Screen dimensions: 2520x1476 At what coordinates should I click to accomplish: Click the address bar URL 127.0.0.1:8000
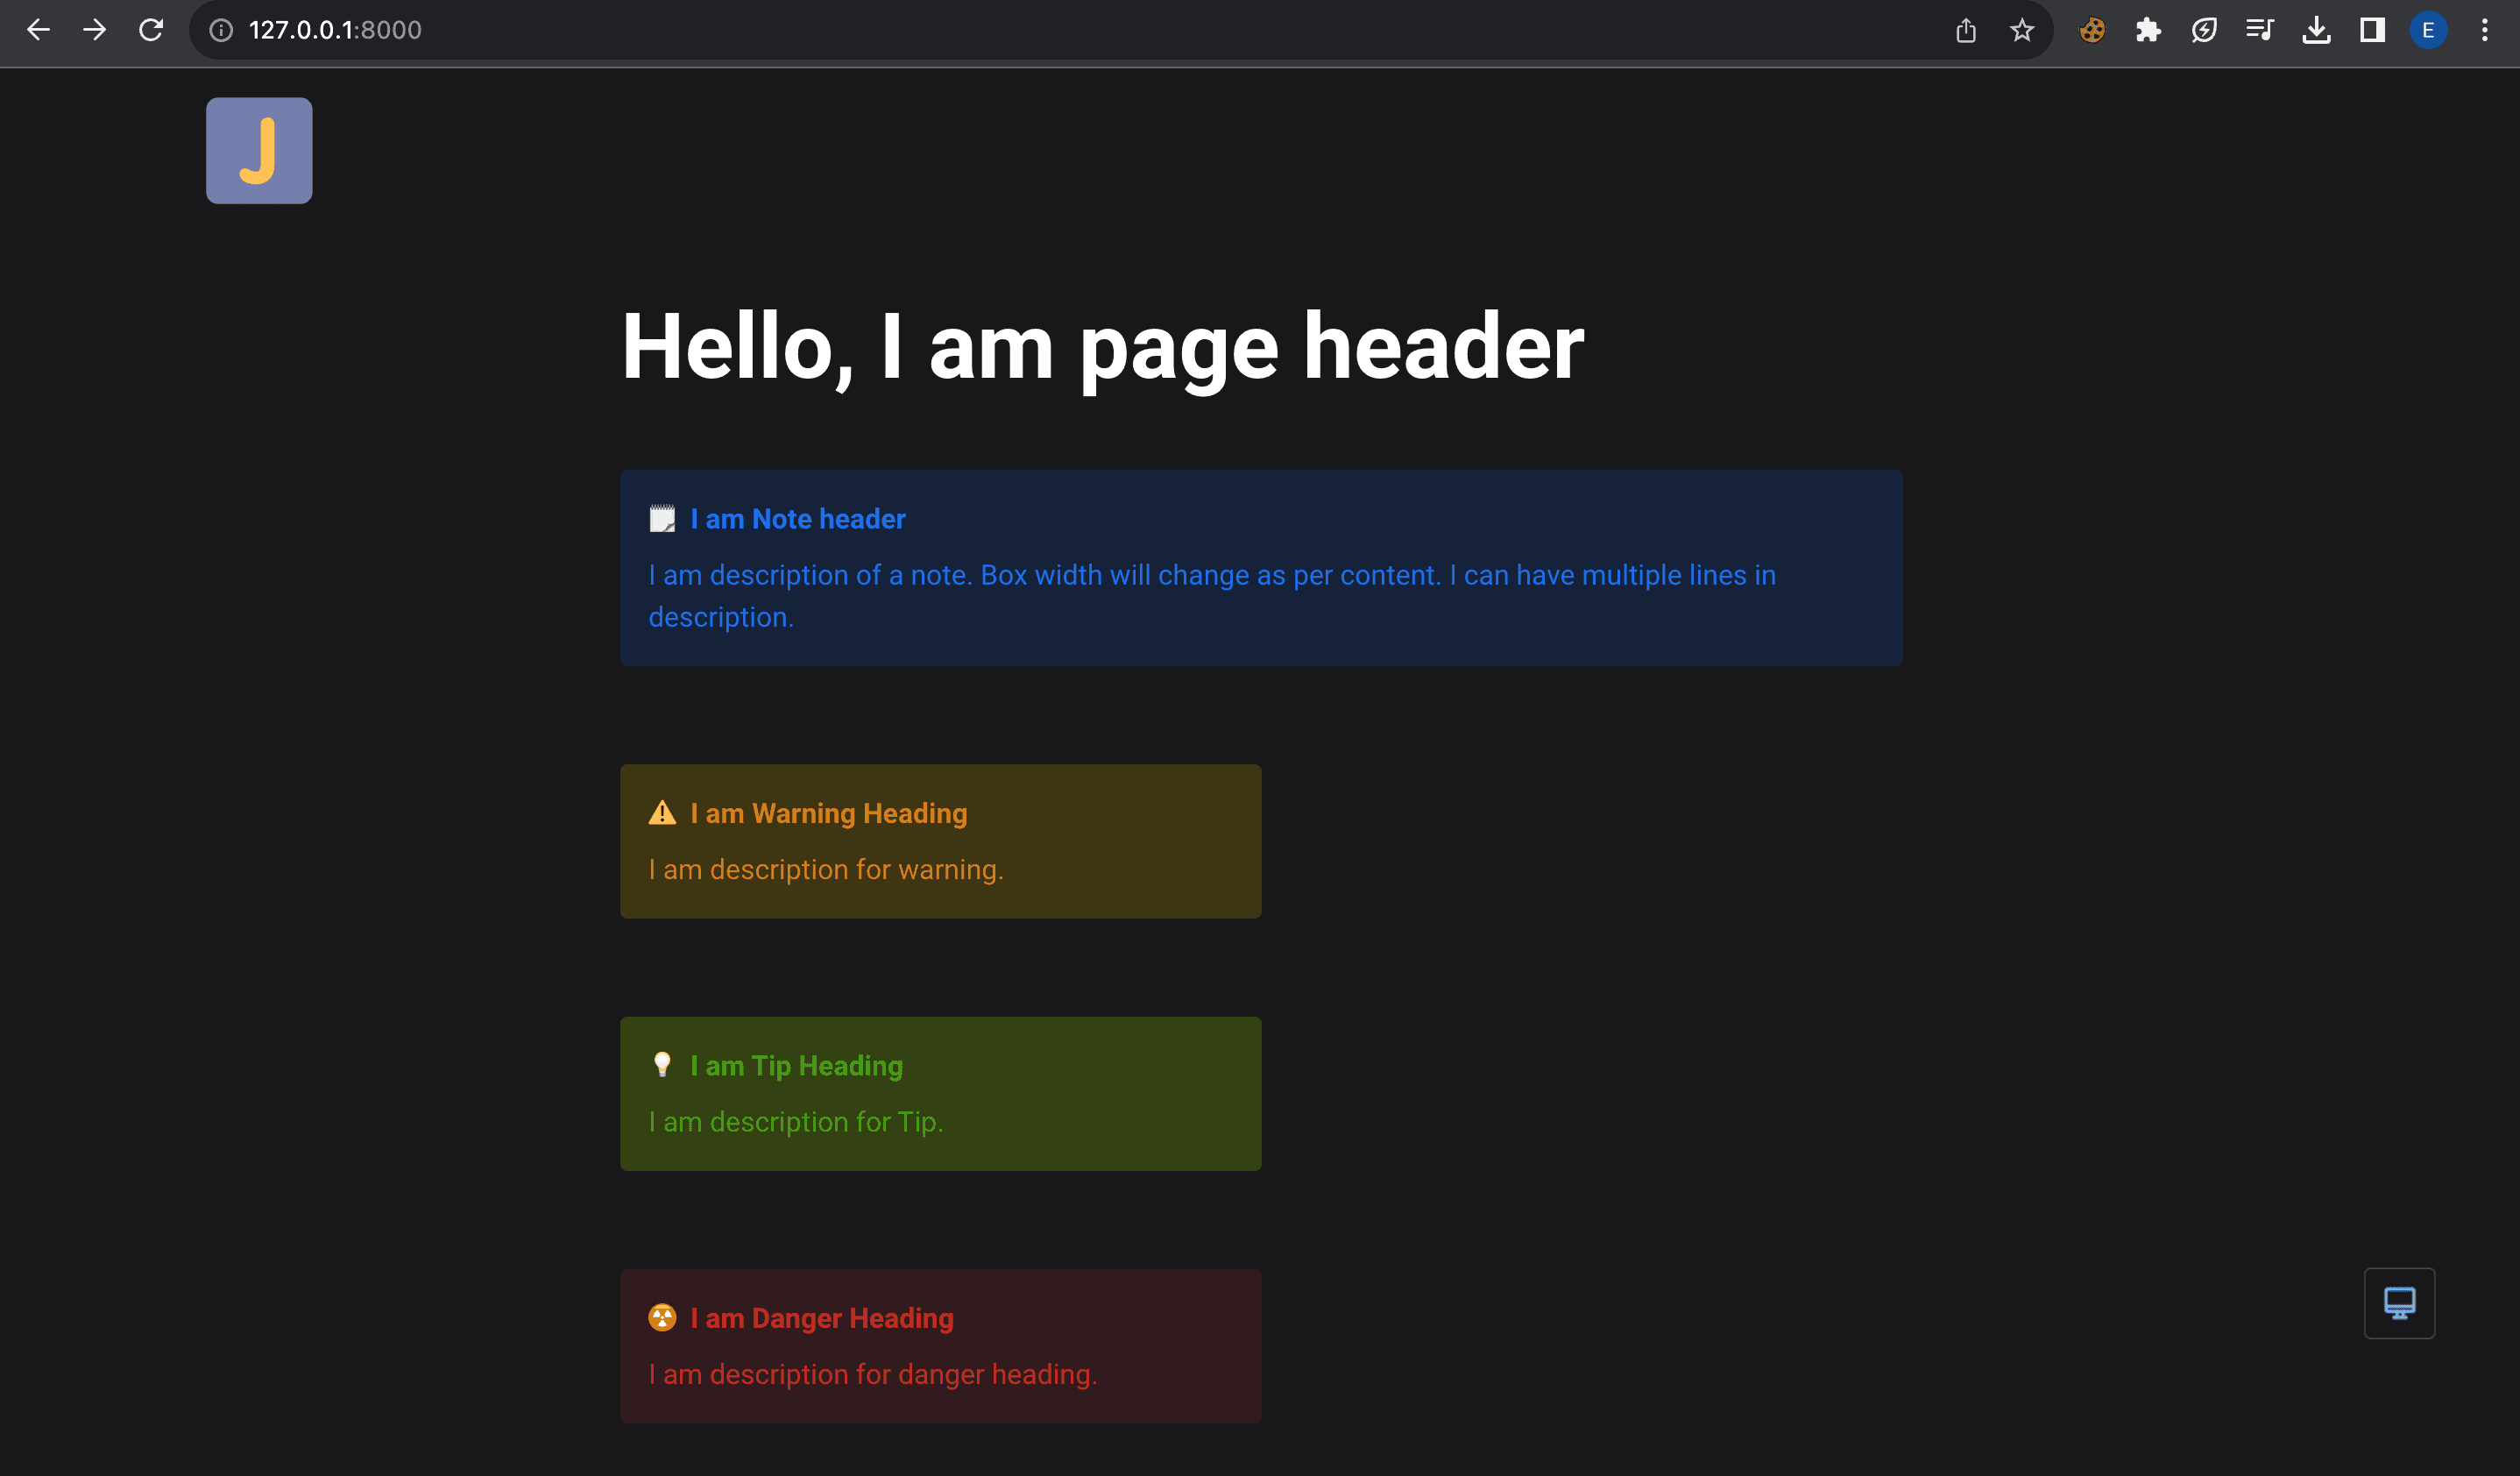(335, 30)
